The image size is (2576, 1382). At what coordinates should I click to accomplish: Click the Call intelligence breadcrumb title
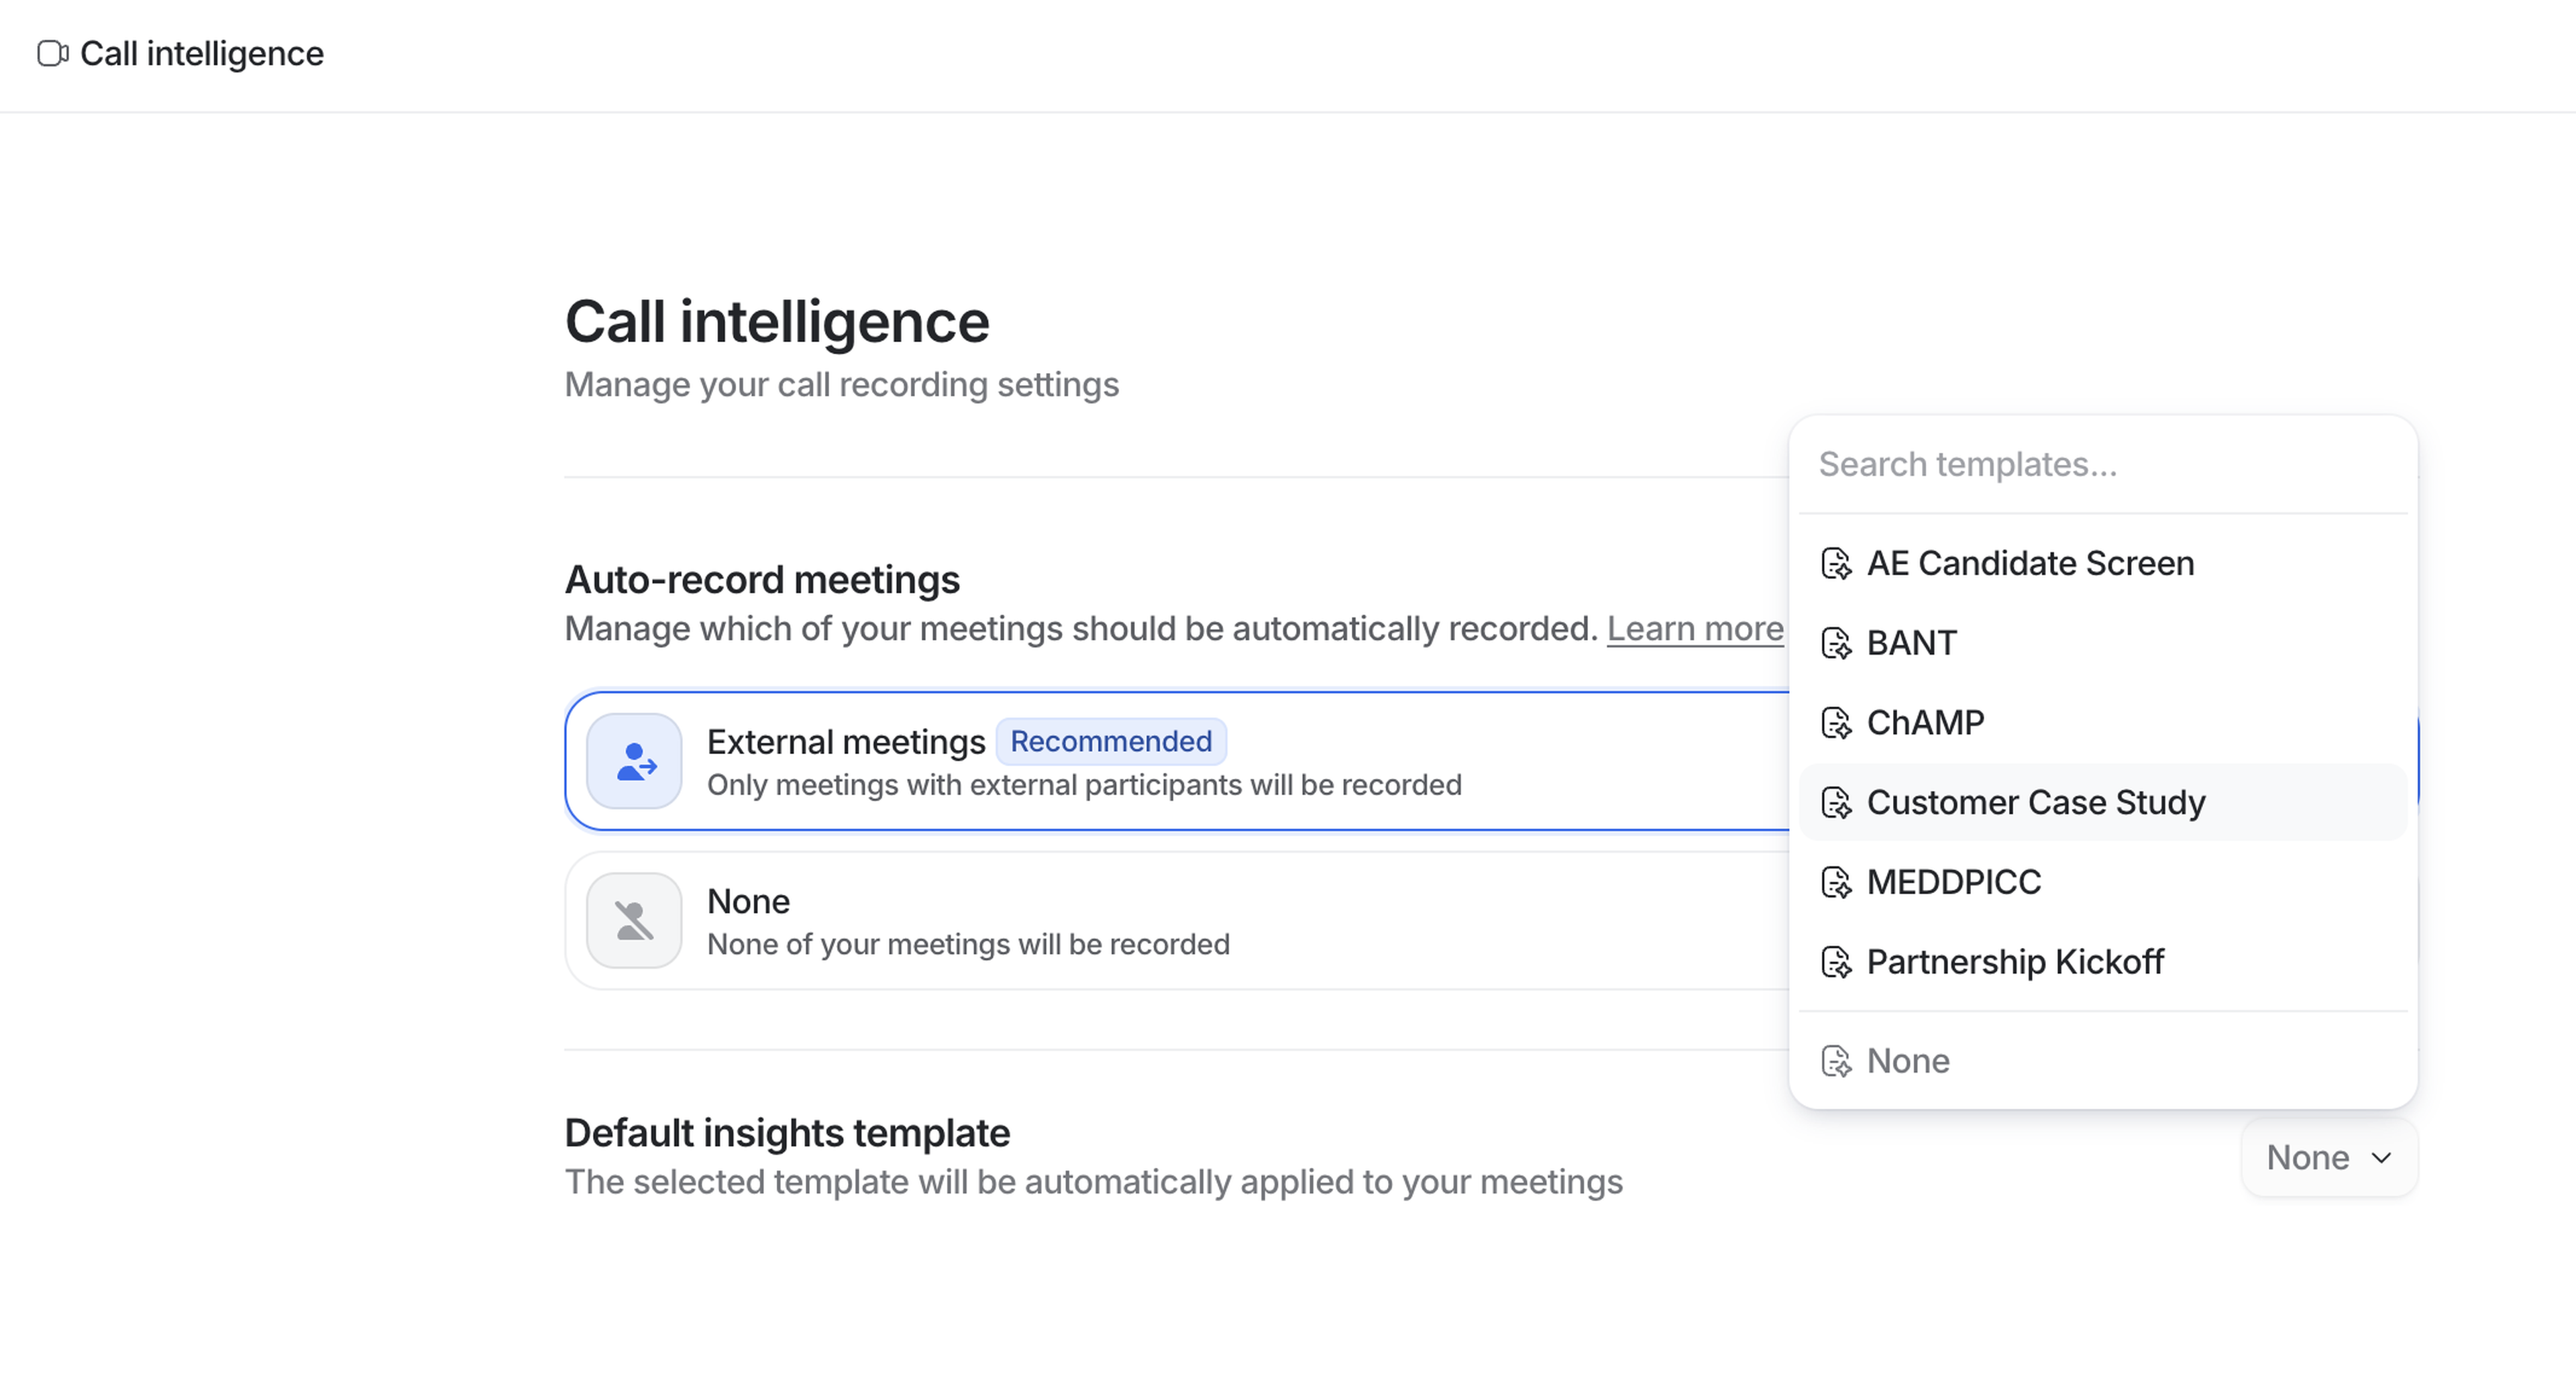201,53
